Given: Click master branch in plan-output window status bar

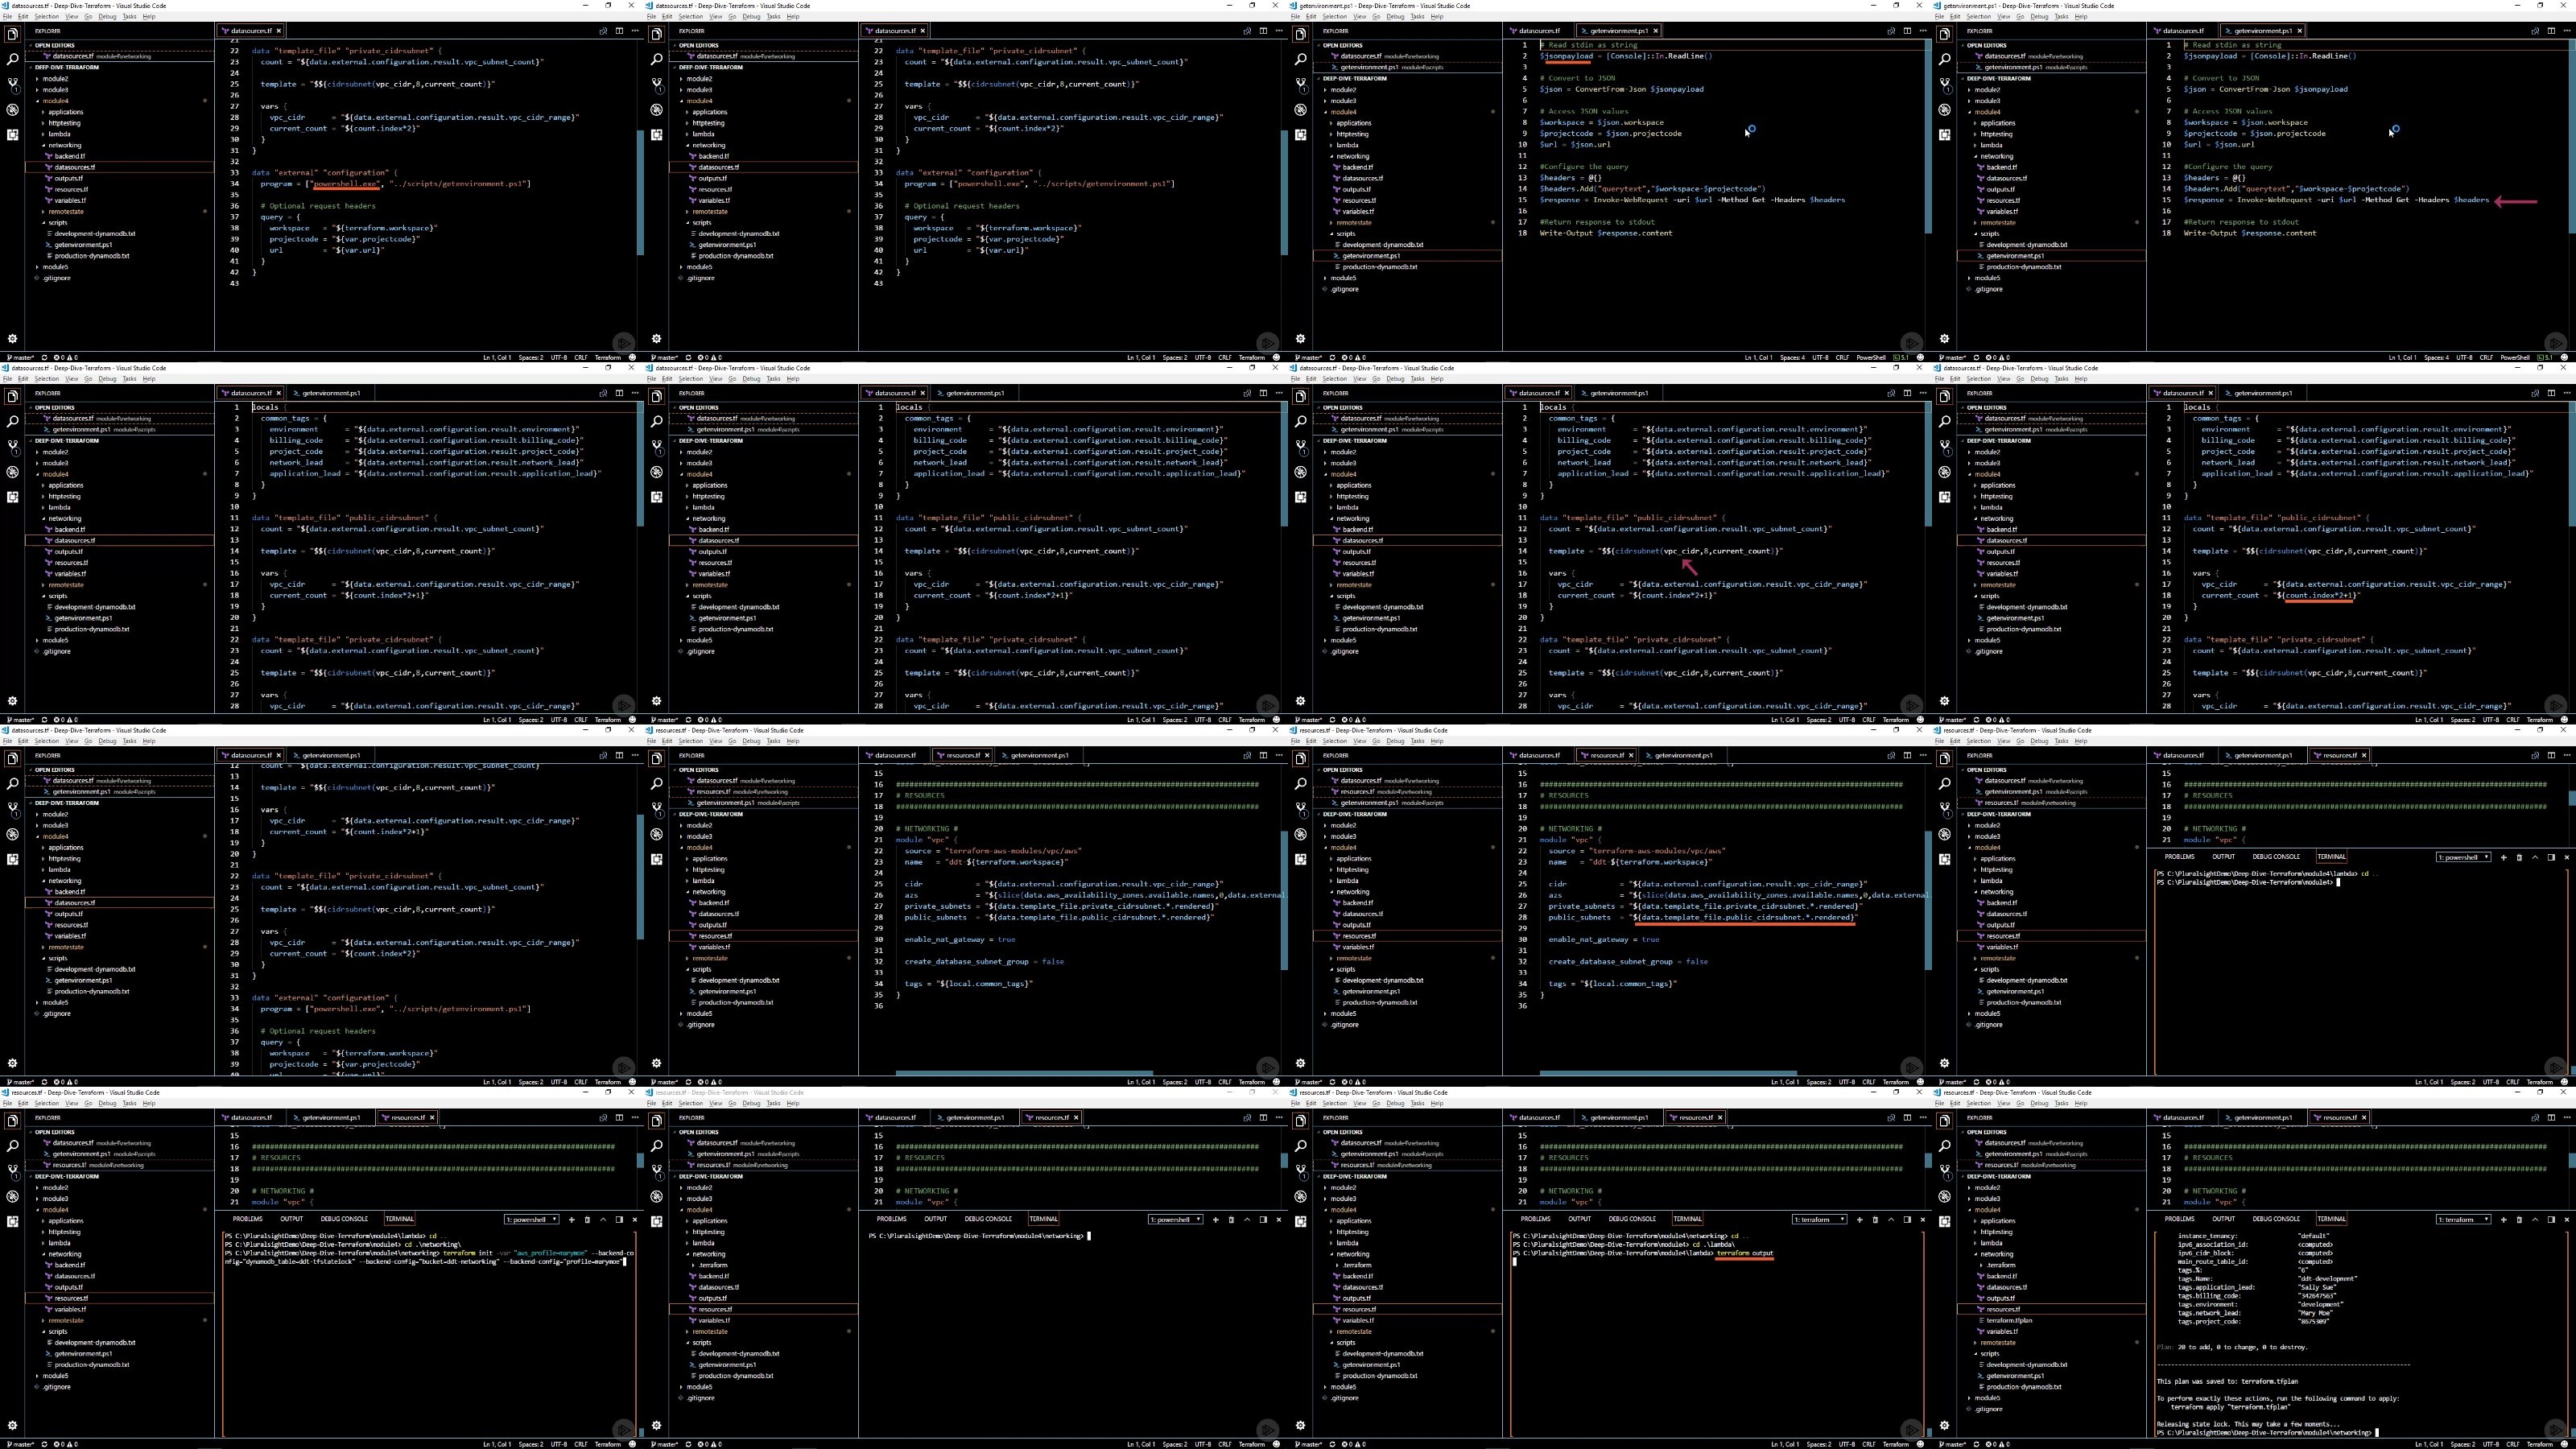Looking at the screenshot, I should click(x=1953, y=1444).
